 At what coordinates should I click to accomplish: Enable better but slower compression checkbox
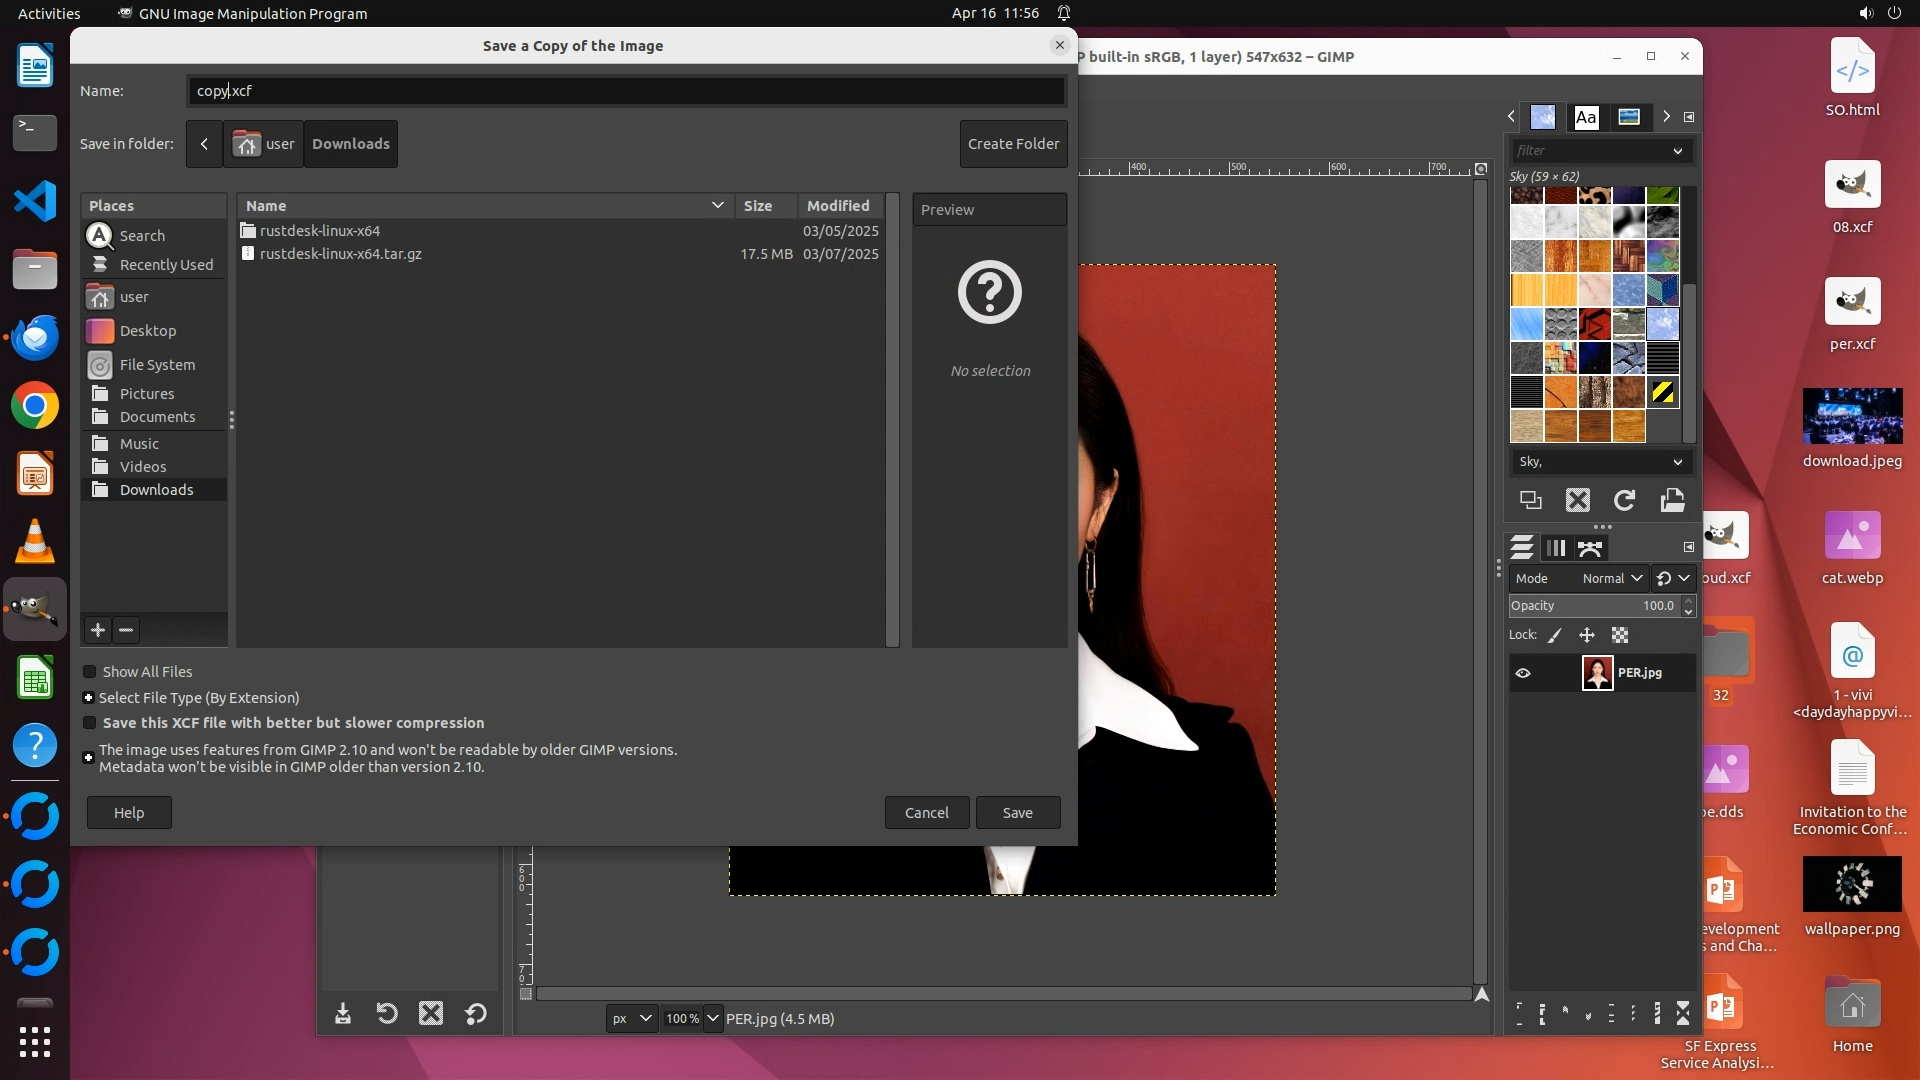(90, 723)
